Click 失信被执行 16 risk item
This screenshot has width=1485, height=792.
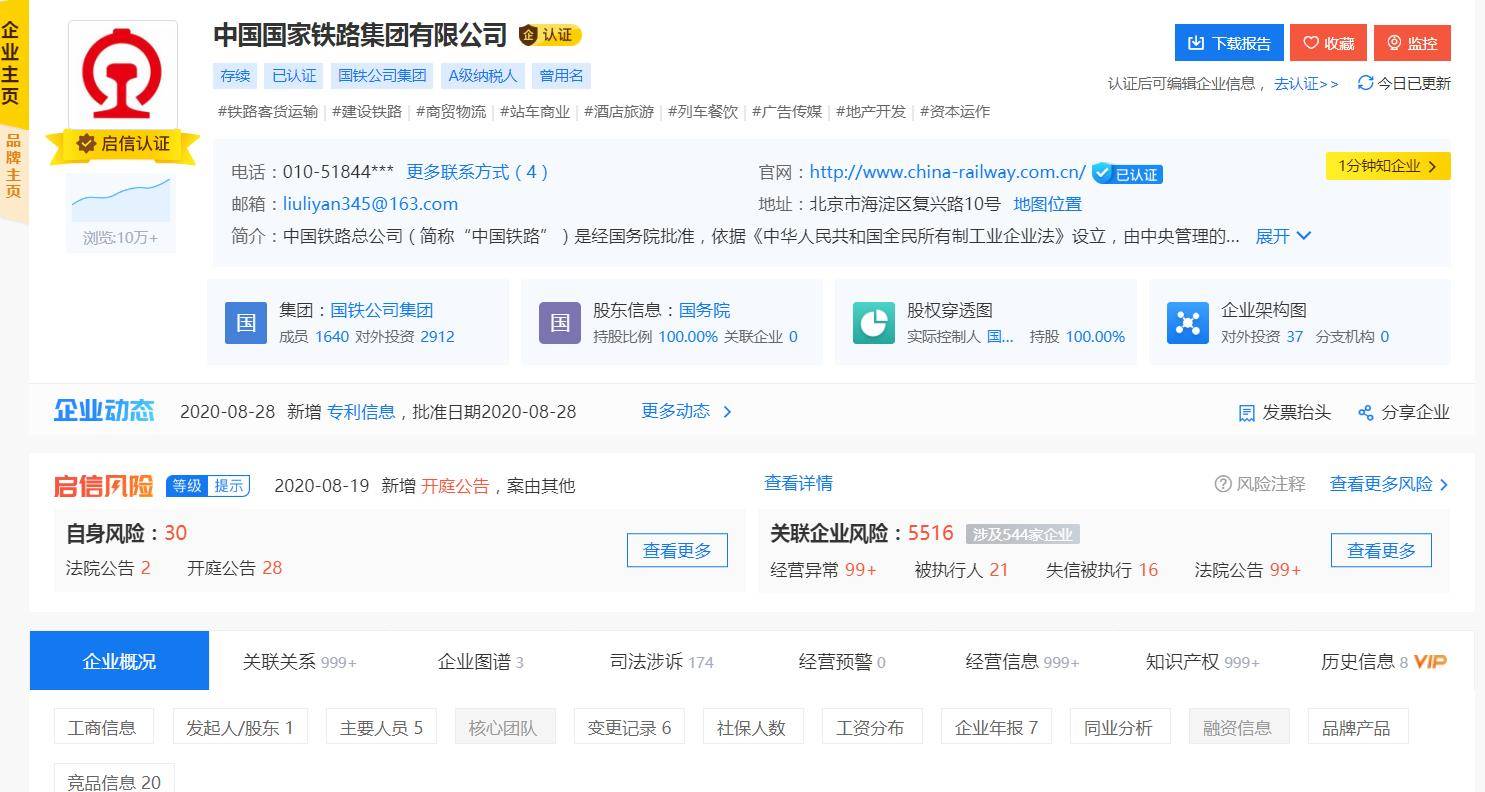[x=1102, y=570]
